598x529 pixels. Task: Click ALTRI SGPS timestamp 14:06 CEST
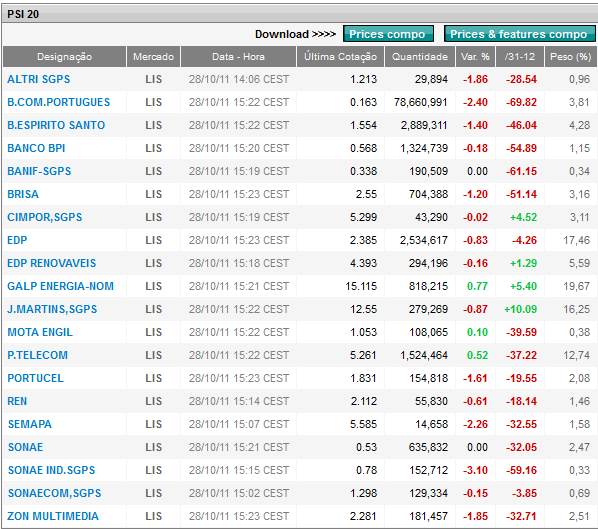(x=239, y=79)
